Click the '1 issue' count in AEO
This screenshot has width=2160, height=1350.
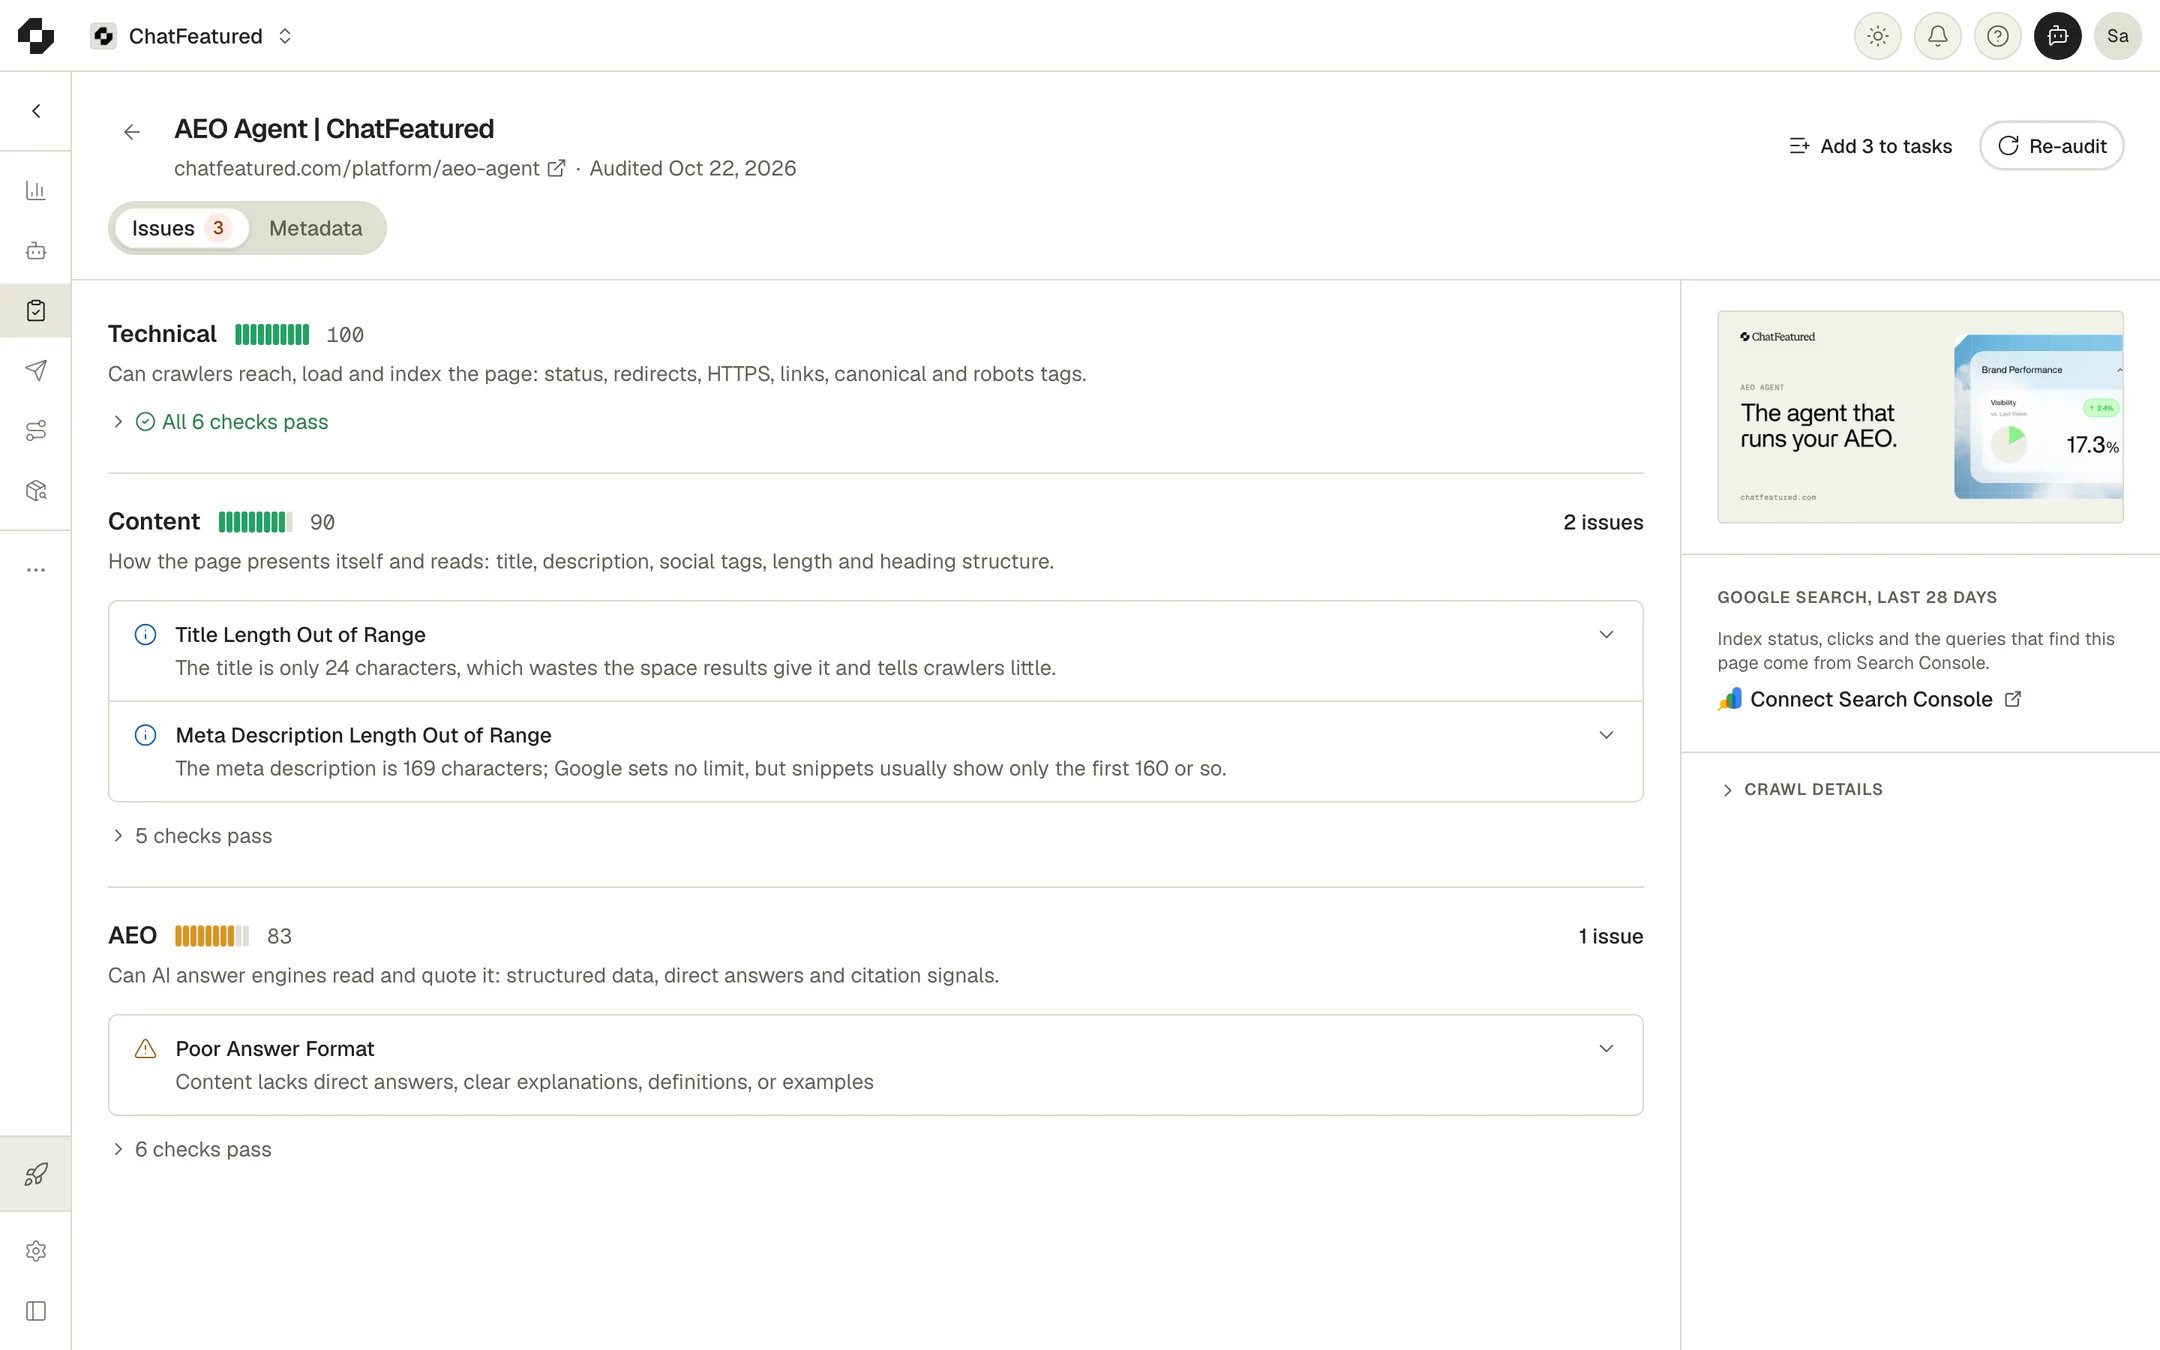1610,936
